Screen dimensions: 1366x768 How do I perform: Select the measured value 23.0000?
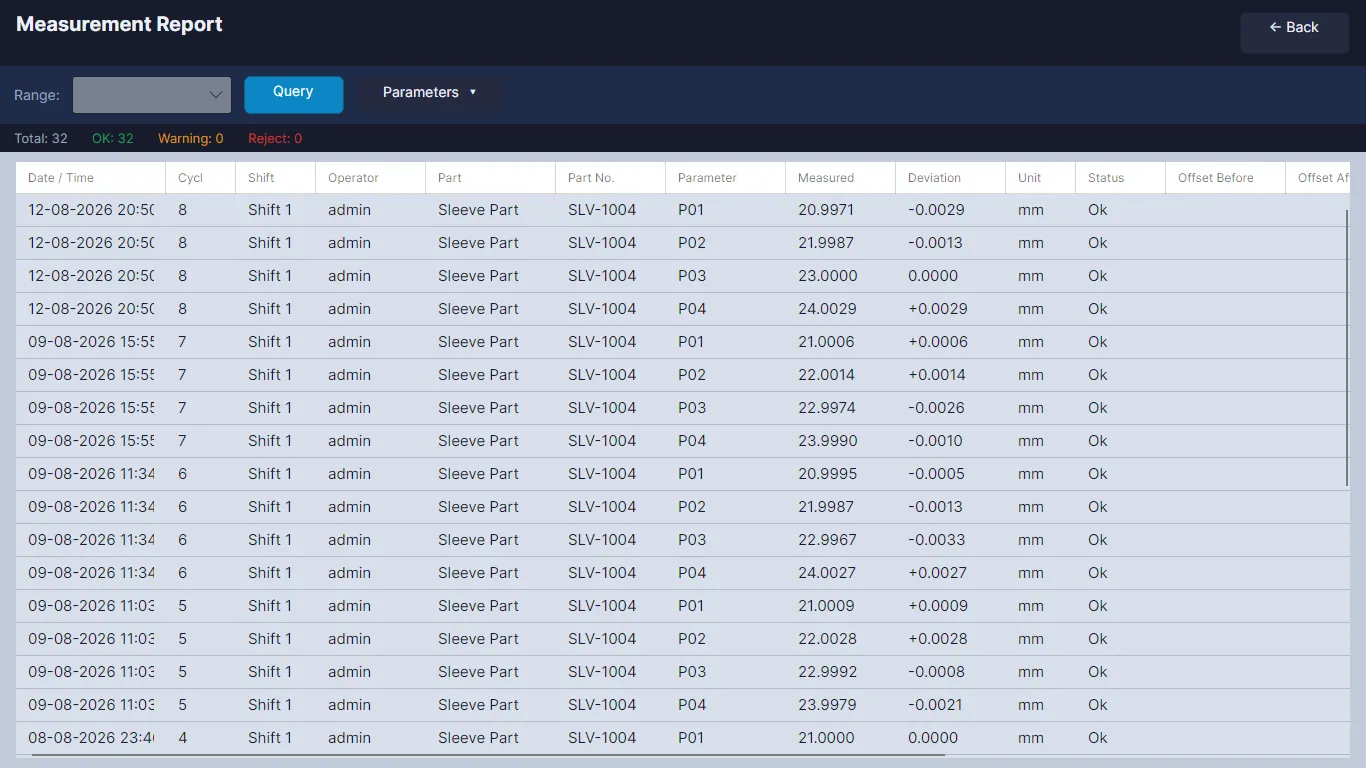828,276
